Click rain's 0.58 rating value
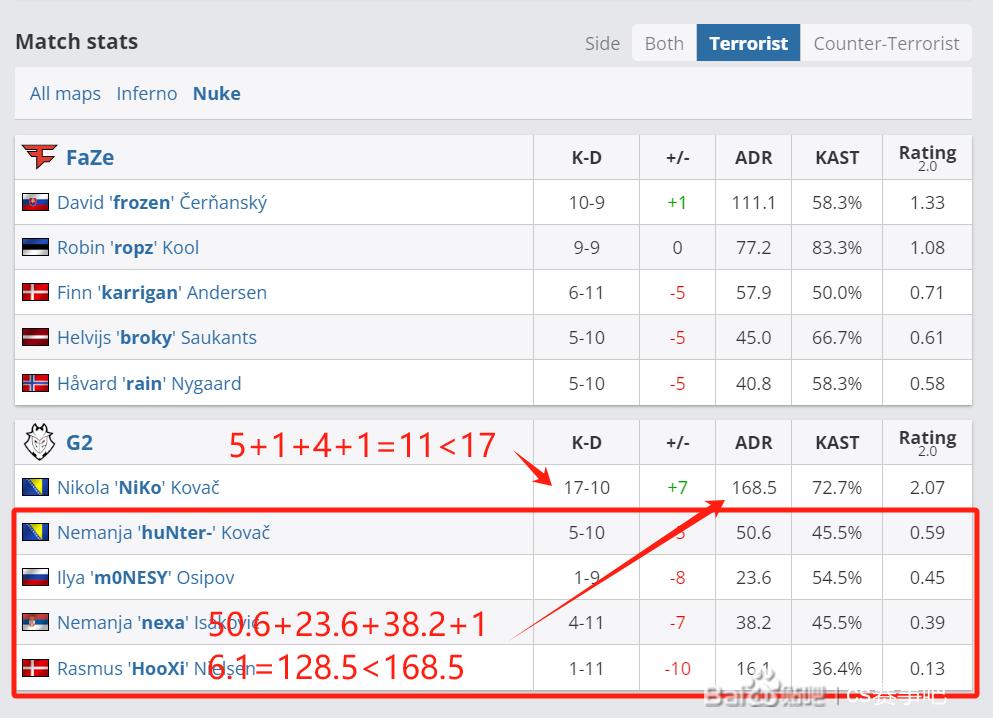The image size is (993, 718). click(x=928, y=384)
